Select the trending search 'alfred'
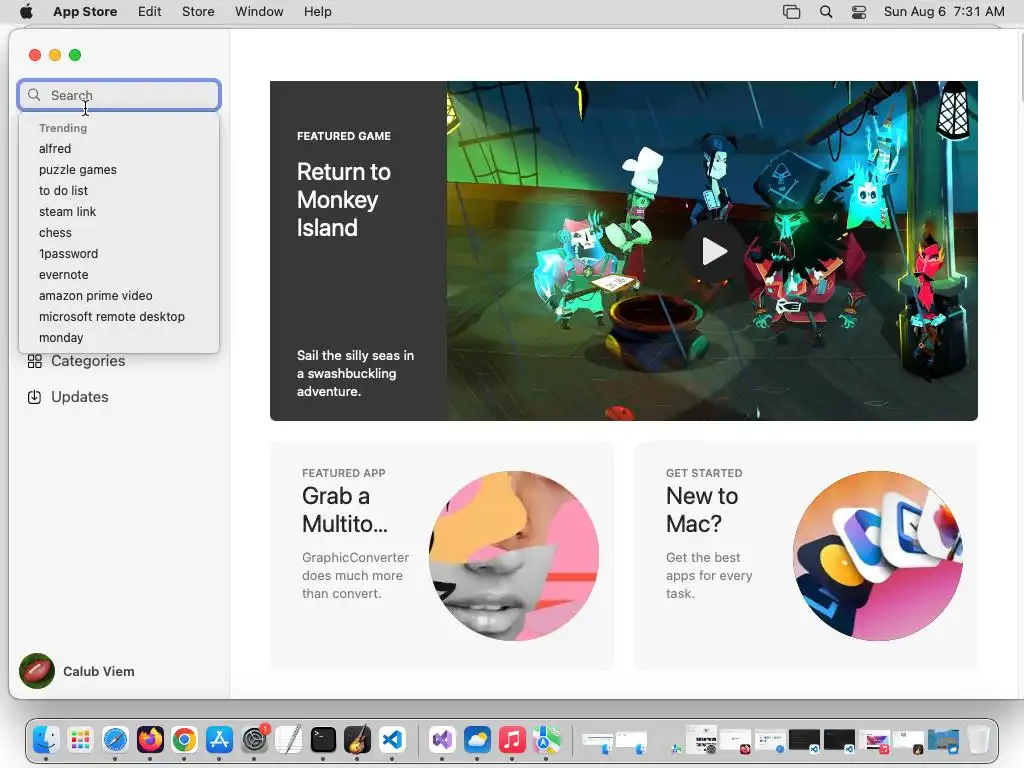The width and height of the screenshot is (1024, 768). [55, 149]
